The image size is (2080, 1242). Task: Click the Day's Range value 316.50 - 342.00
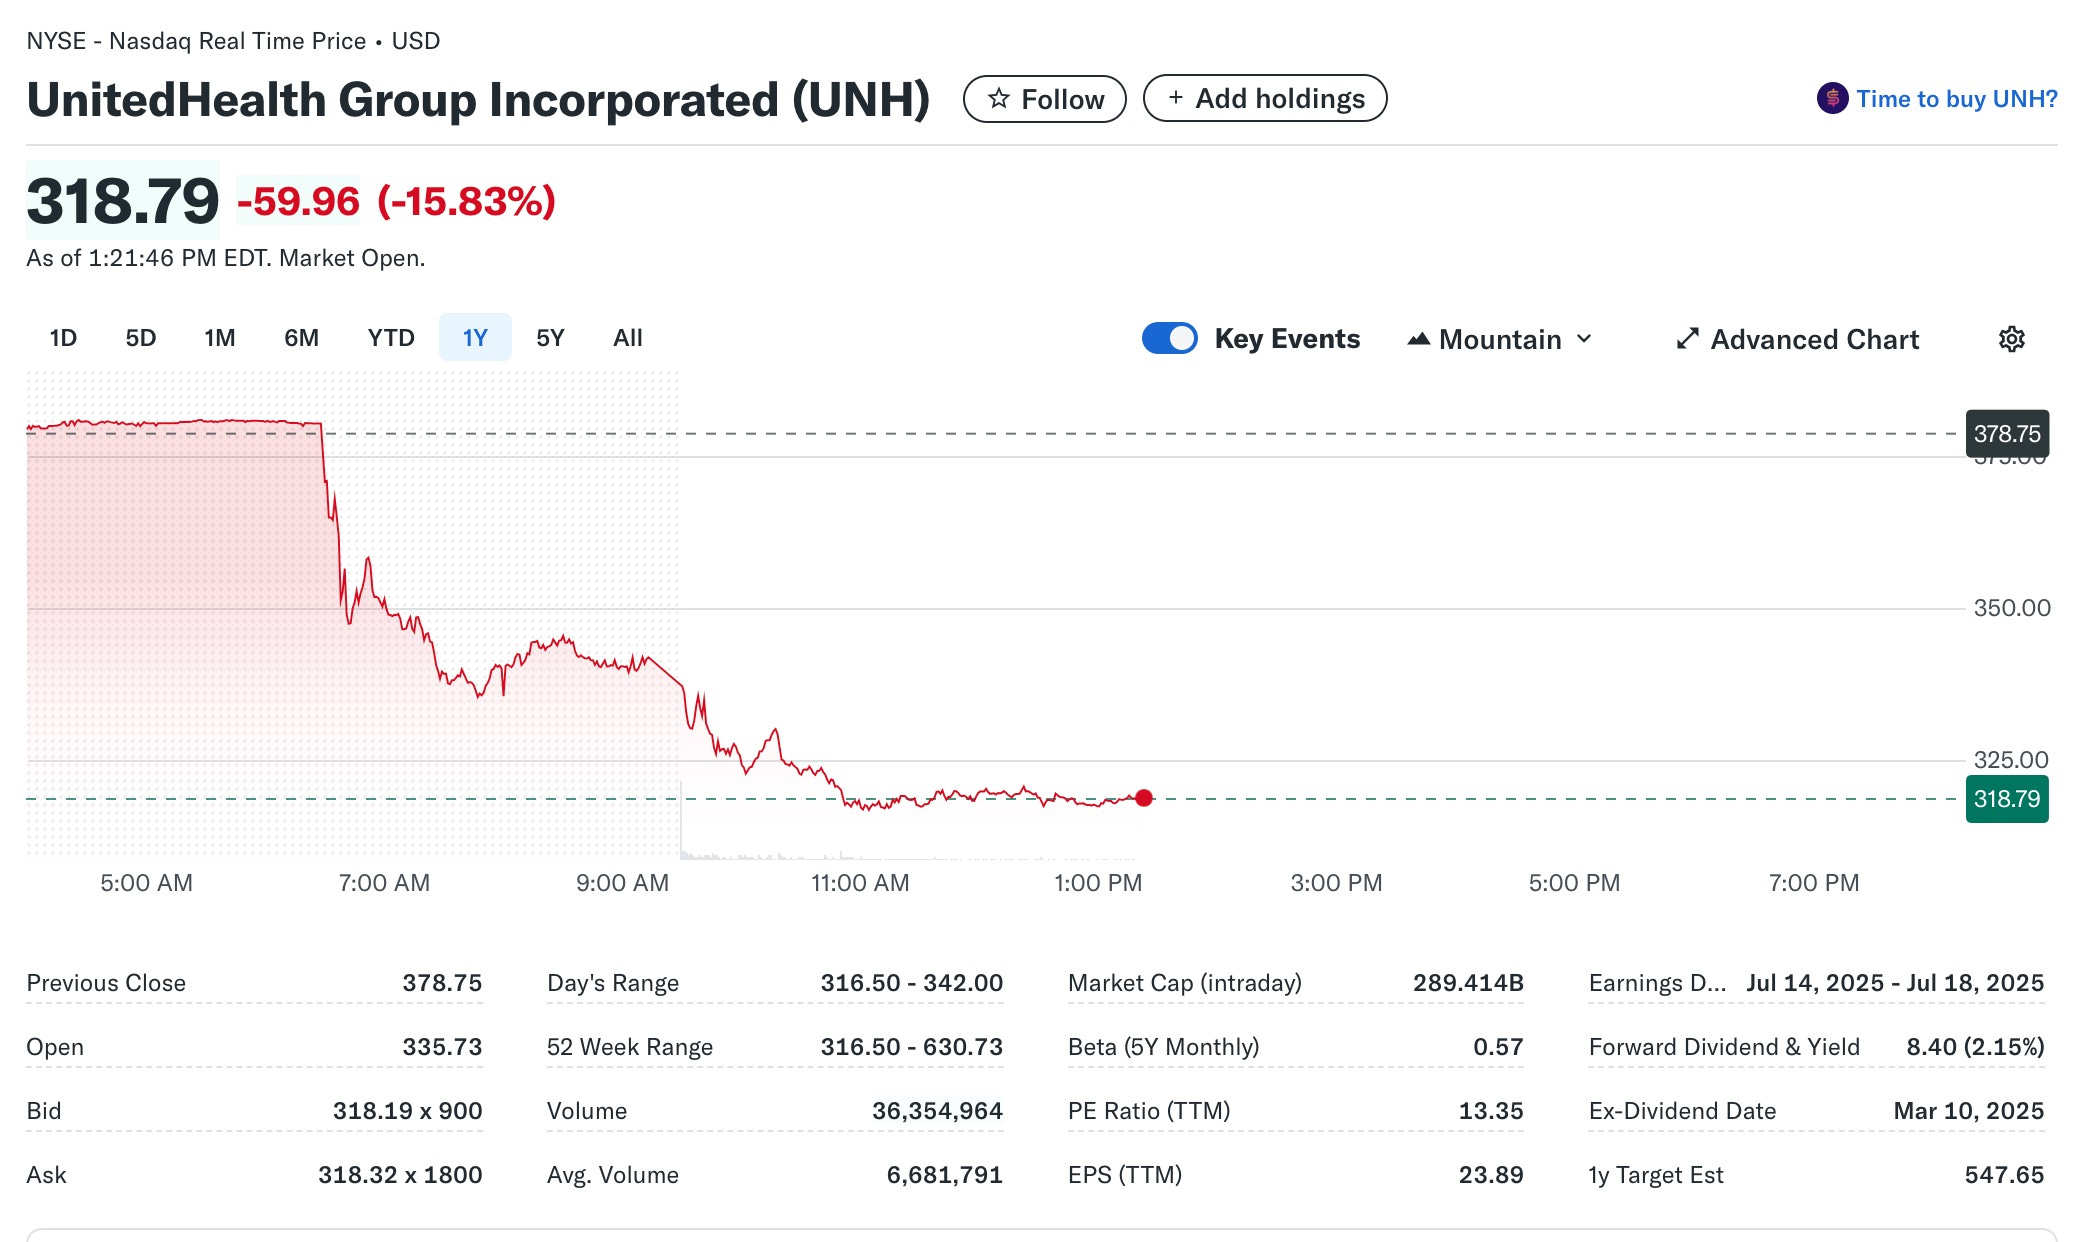pos(912,983)
